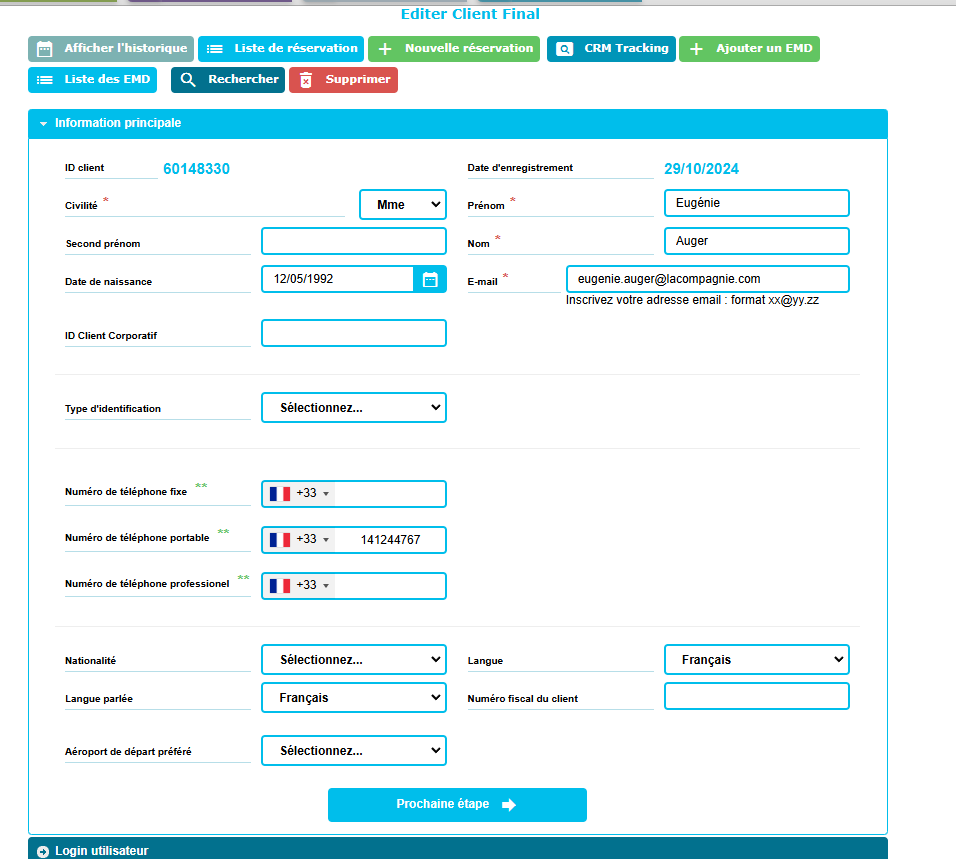Open the Type d'identification dropdown
Screen dimensions: 956x859
click(x=353, y=407)
